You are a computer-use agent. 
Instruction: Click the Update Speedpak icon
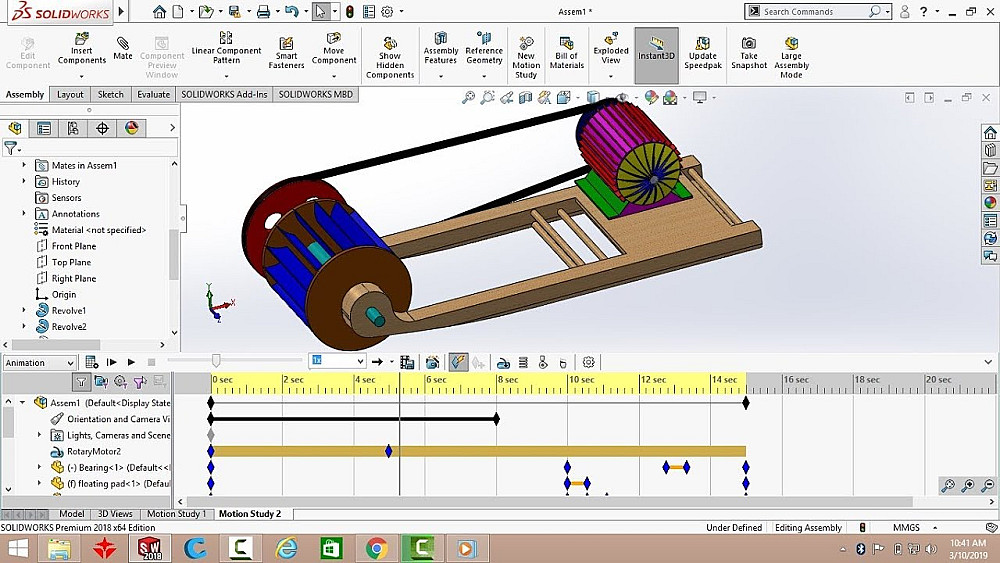702,52
